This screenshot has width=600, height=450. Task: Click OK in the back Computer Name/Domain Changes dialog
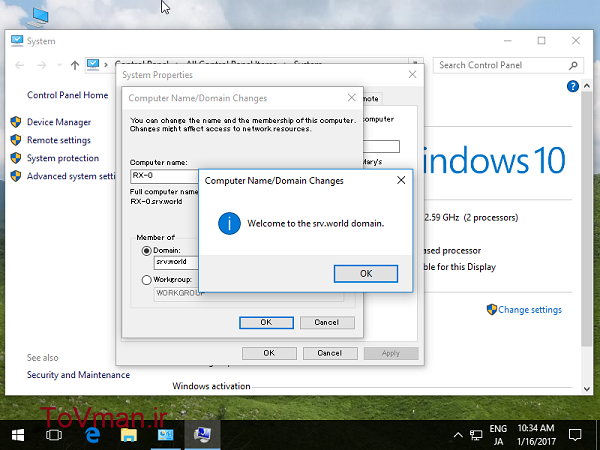click(x=266, y=323)
